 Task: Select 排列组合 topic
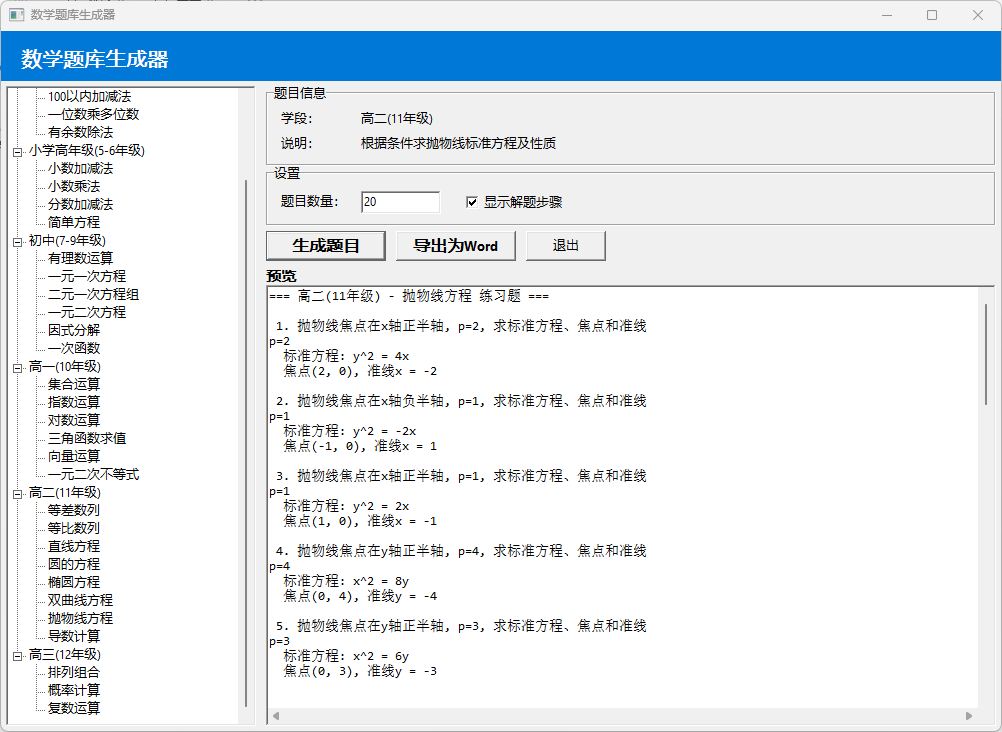click(x=74, y=672)
